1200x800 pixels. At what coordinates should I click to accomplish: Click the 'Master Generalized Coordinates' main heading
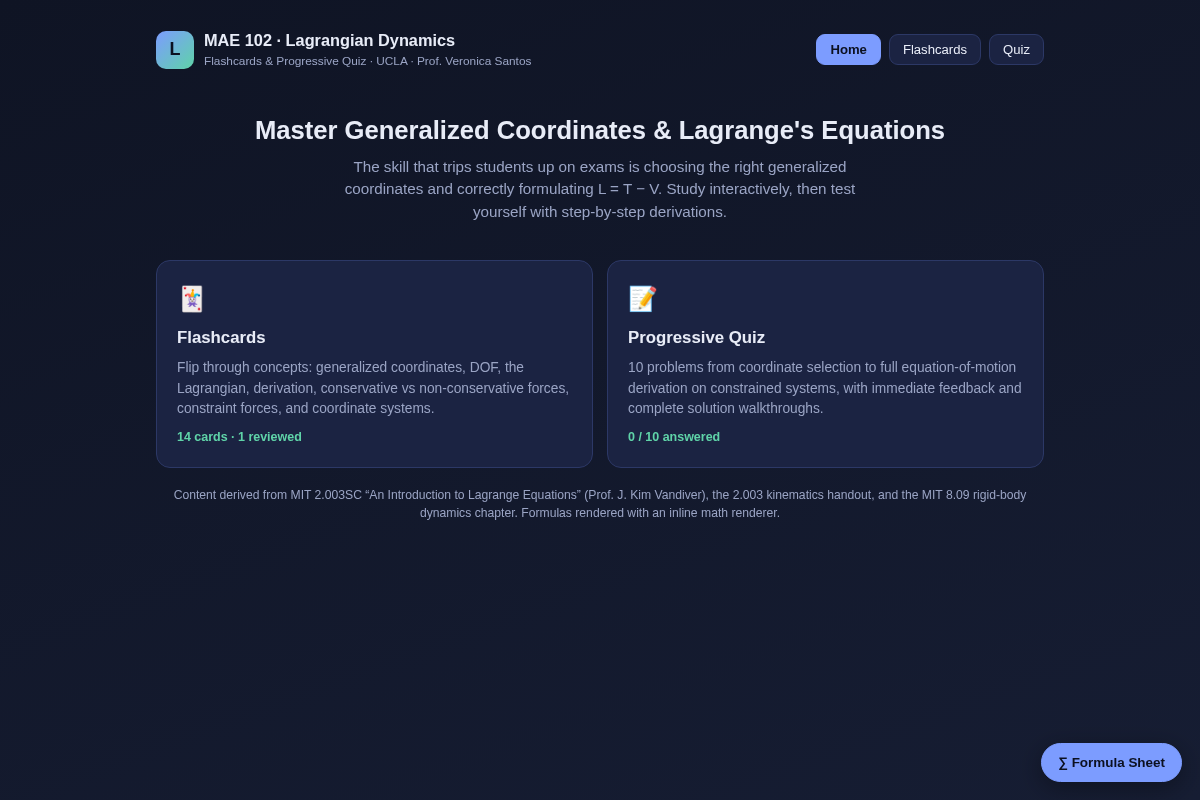[600, 130]
